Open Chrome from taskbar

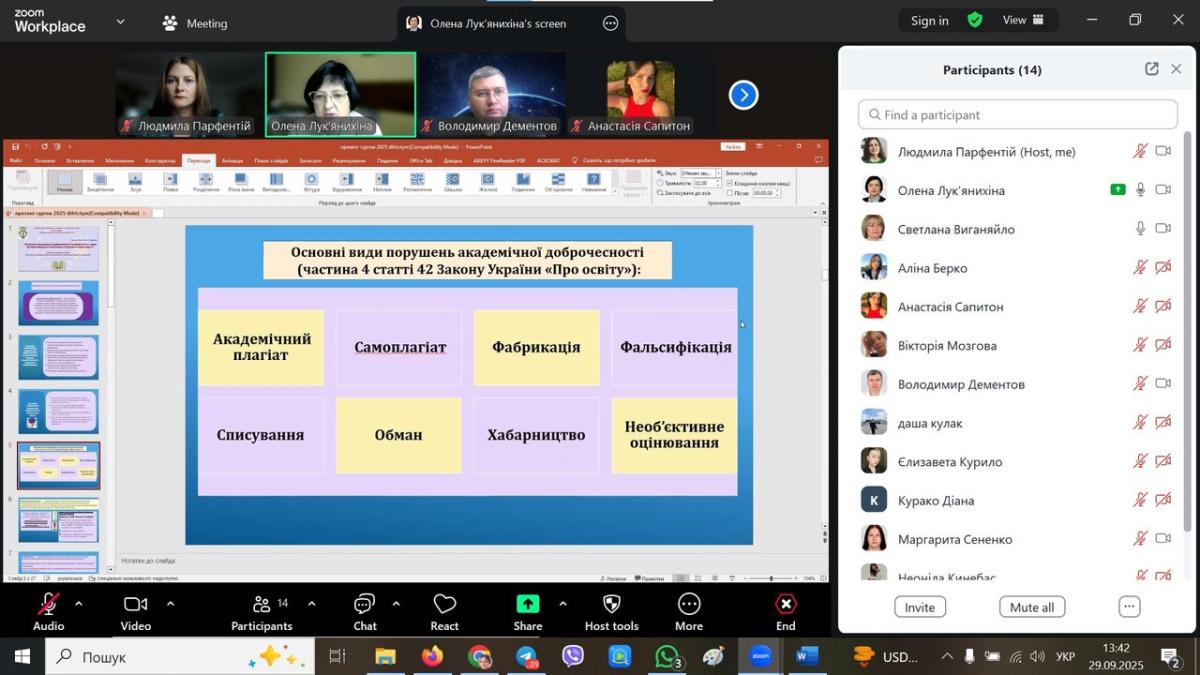[x=480, y=657]
